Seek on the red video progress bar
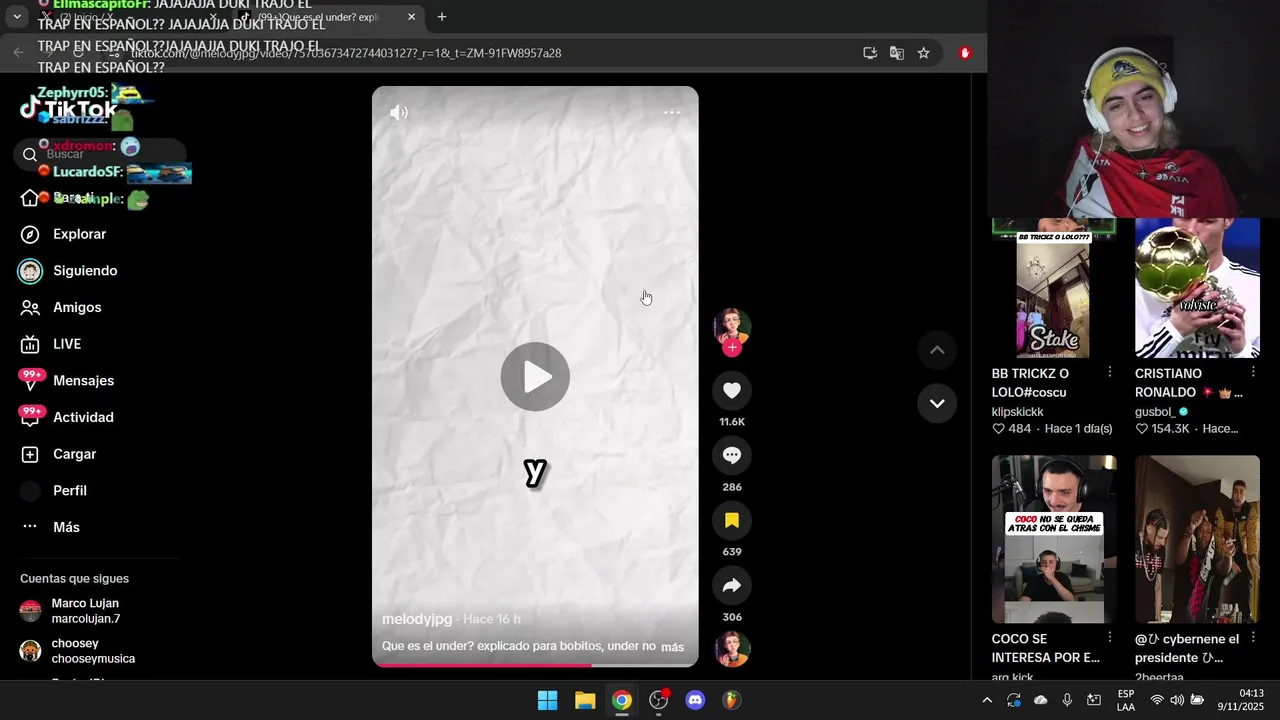1280x720 pixels. [x=535, y=665]
